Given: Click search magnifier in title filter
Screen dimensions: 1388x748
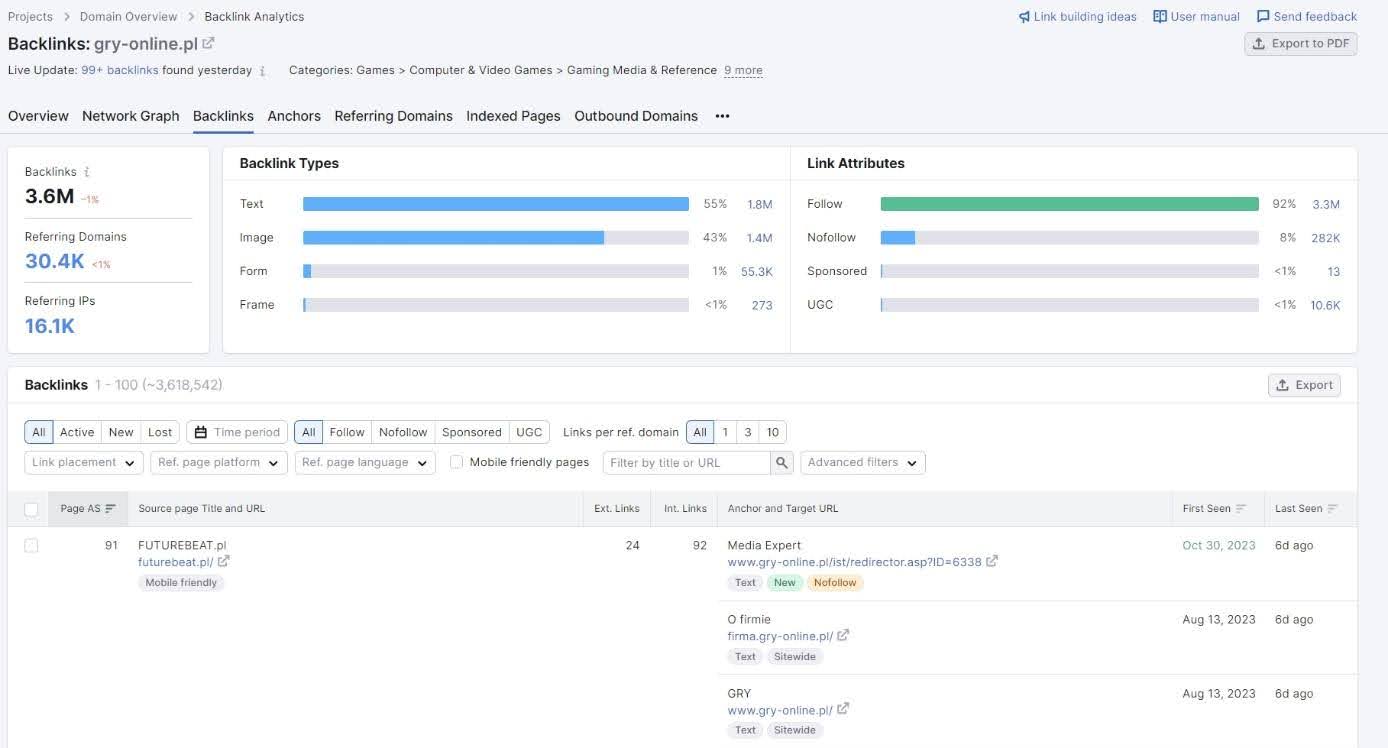Looking at the screenshot, I should (x=782, y=463).
